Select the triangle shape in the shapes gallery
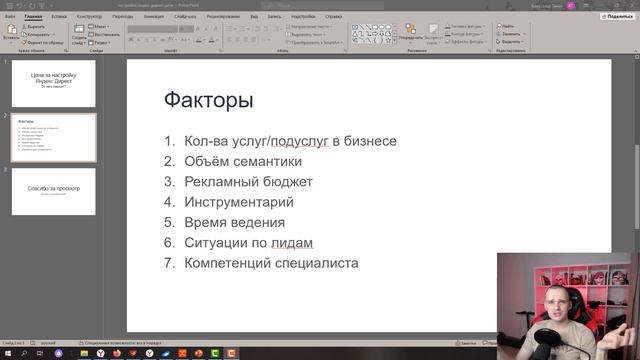 355,34
